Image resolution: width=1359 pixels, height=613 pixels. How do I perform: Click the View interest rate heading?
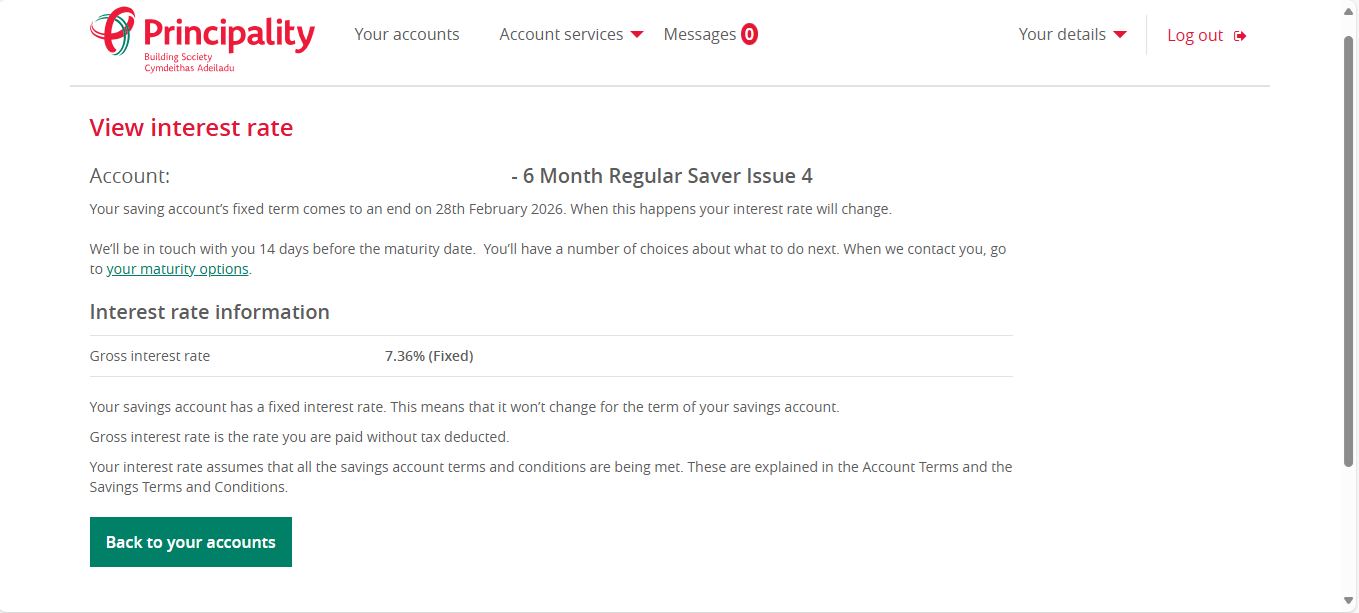[x=191, y=128]
